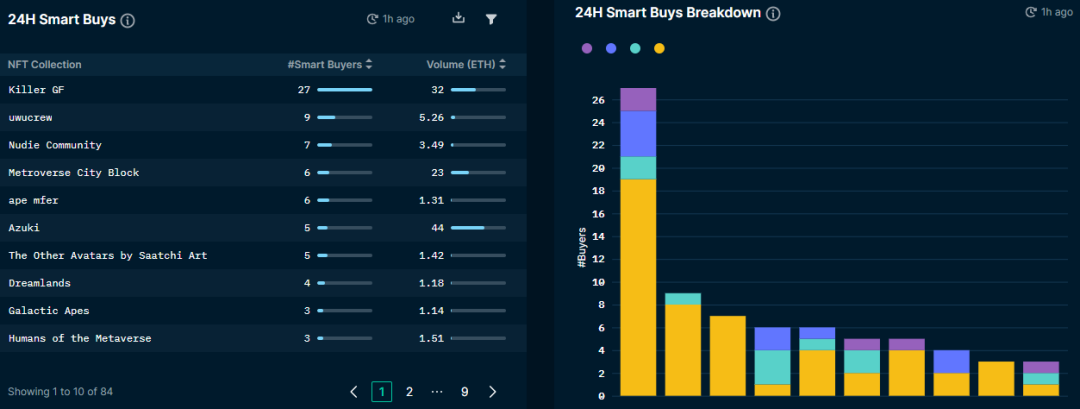
Task: Open the filter funnel icon
Action: [491, 19]
